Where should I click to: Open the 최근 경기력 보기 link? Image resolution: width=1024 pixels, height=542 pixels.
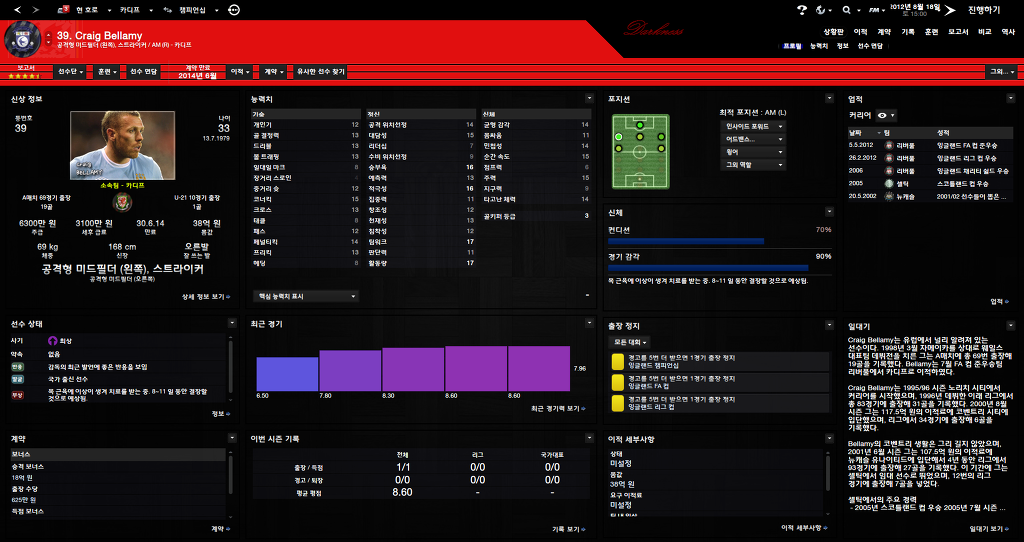(558, 408)
